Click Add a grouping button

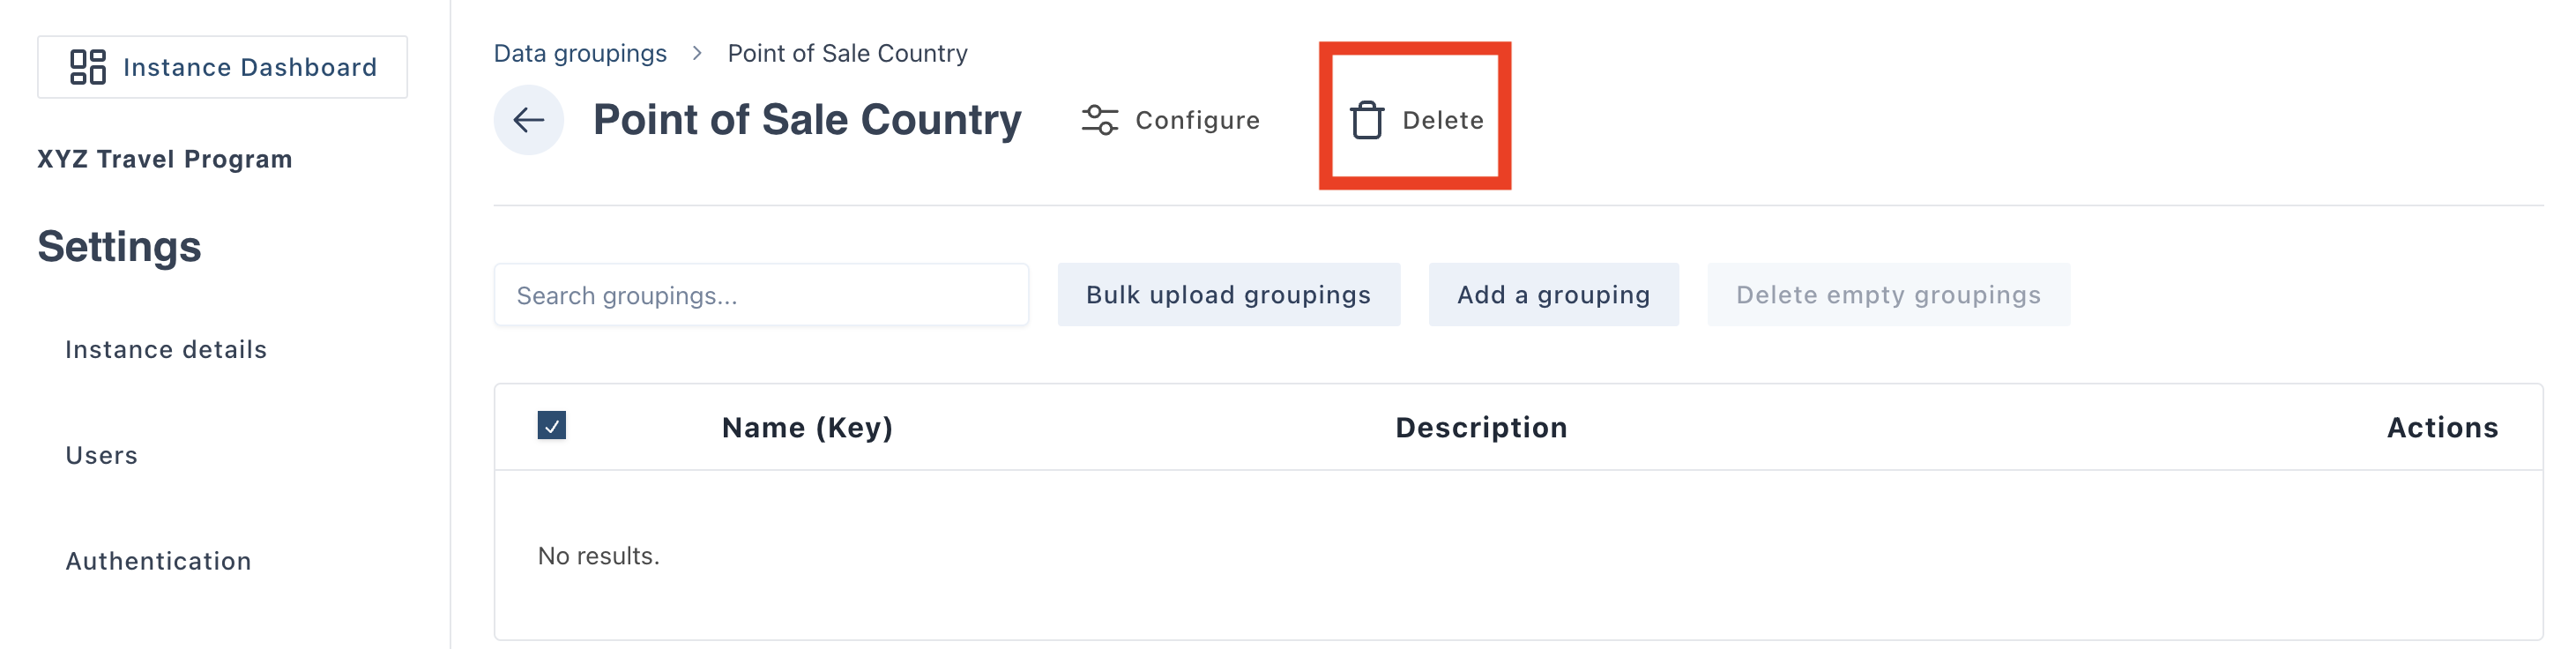pos(1553,295)
